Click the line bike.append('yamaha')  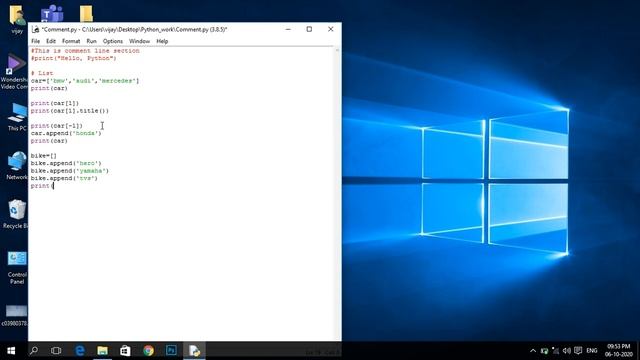point(70,171)
